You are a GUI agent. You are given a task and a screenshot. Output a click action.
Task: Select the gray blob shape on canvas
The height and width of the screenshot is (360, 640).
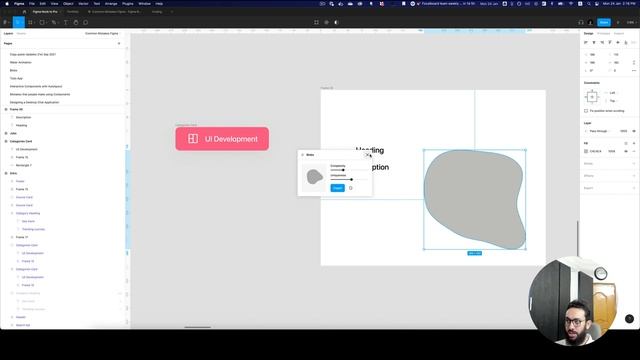click(474, 200)
